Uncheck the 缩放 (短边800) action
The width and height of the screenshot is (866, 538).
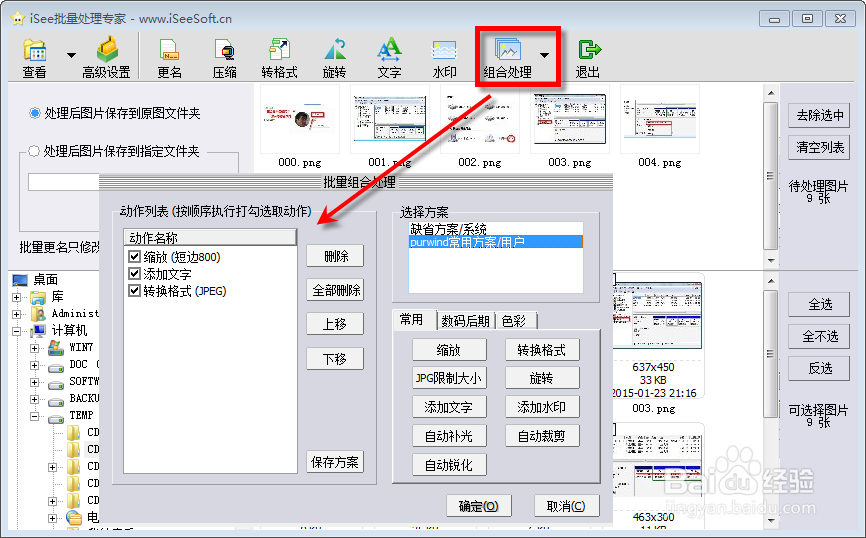point(134,256)
